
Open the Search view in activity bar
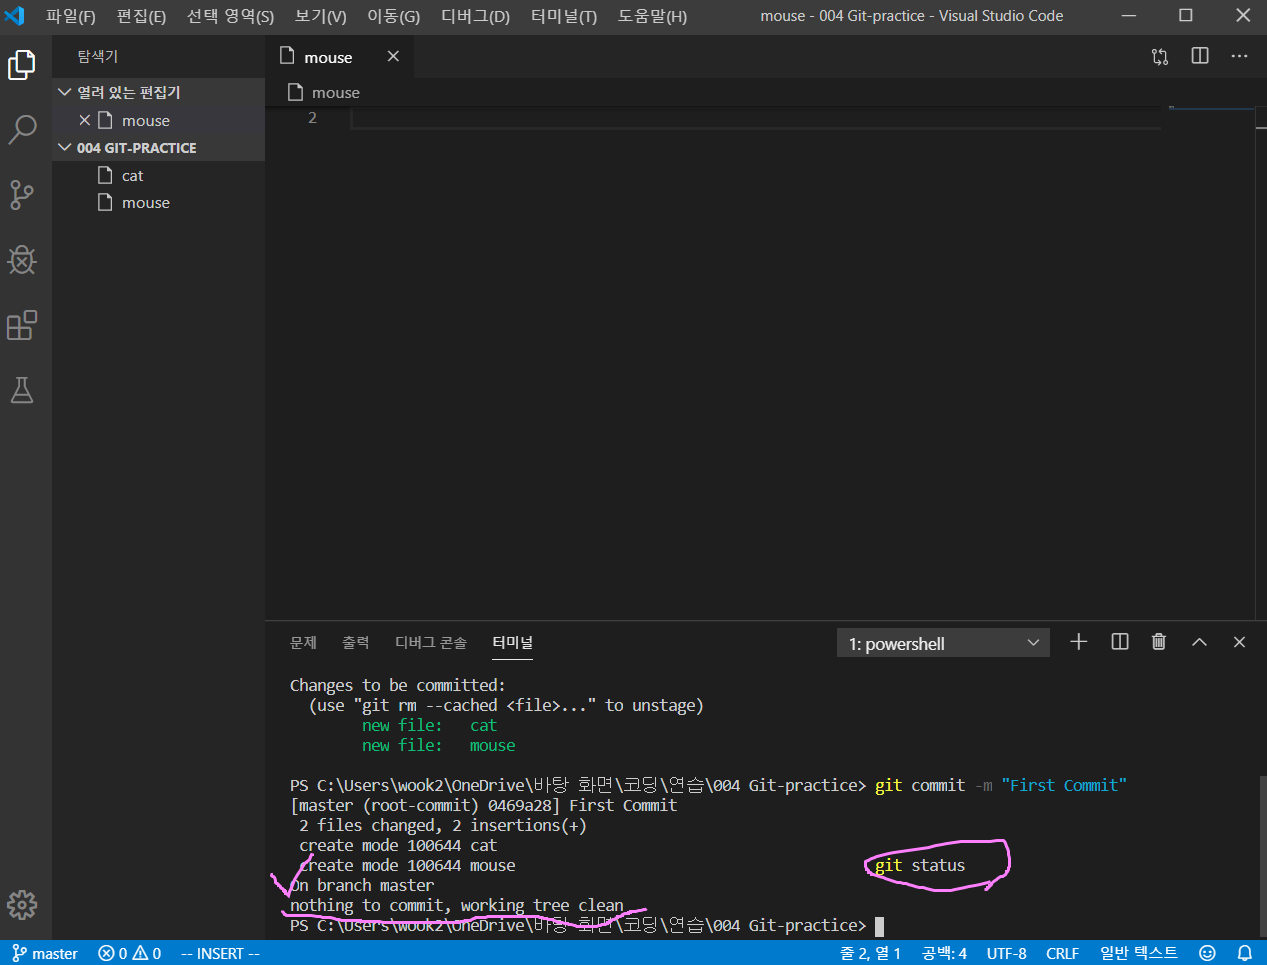point(22,129)
